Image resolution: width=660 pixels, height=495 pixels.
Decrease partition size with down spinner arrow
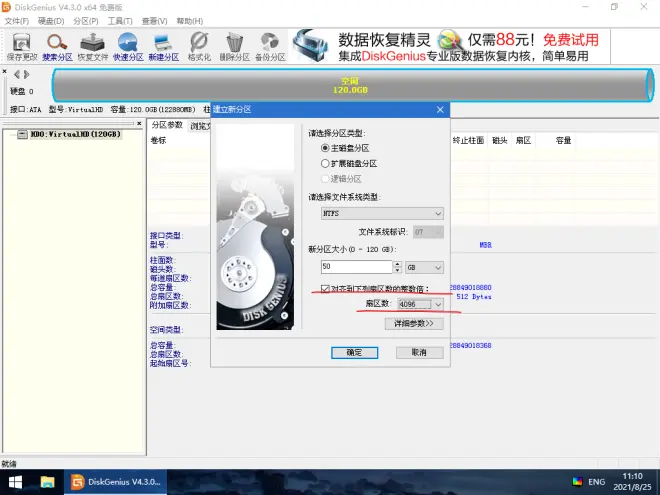point(397,271)
